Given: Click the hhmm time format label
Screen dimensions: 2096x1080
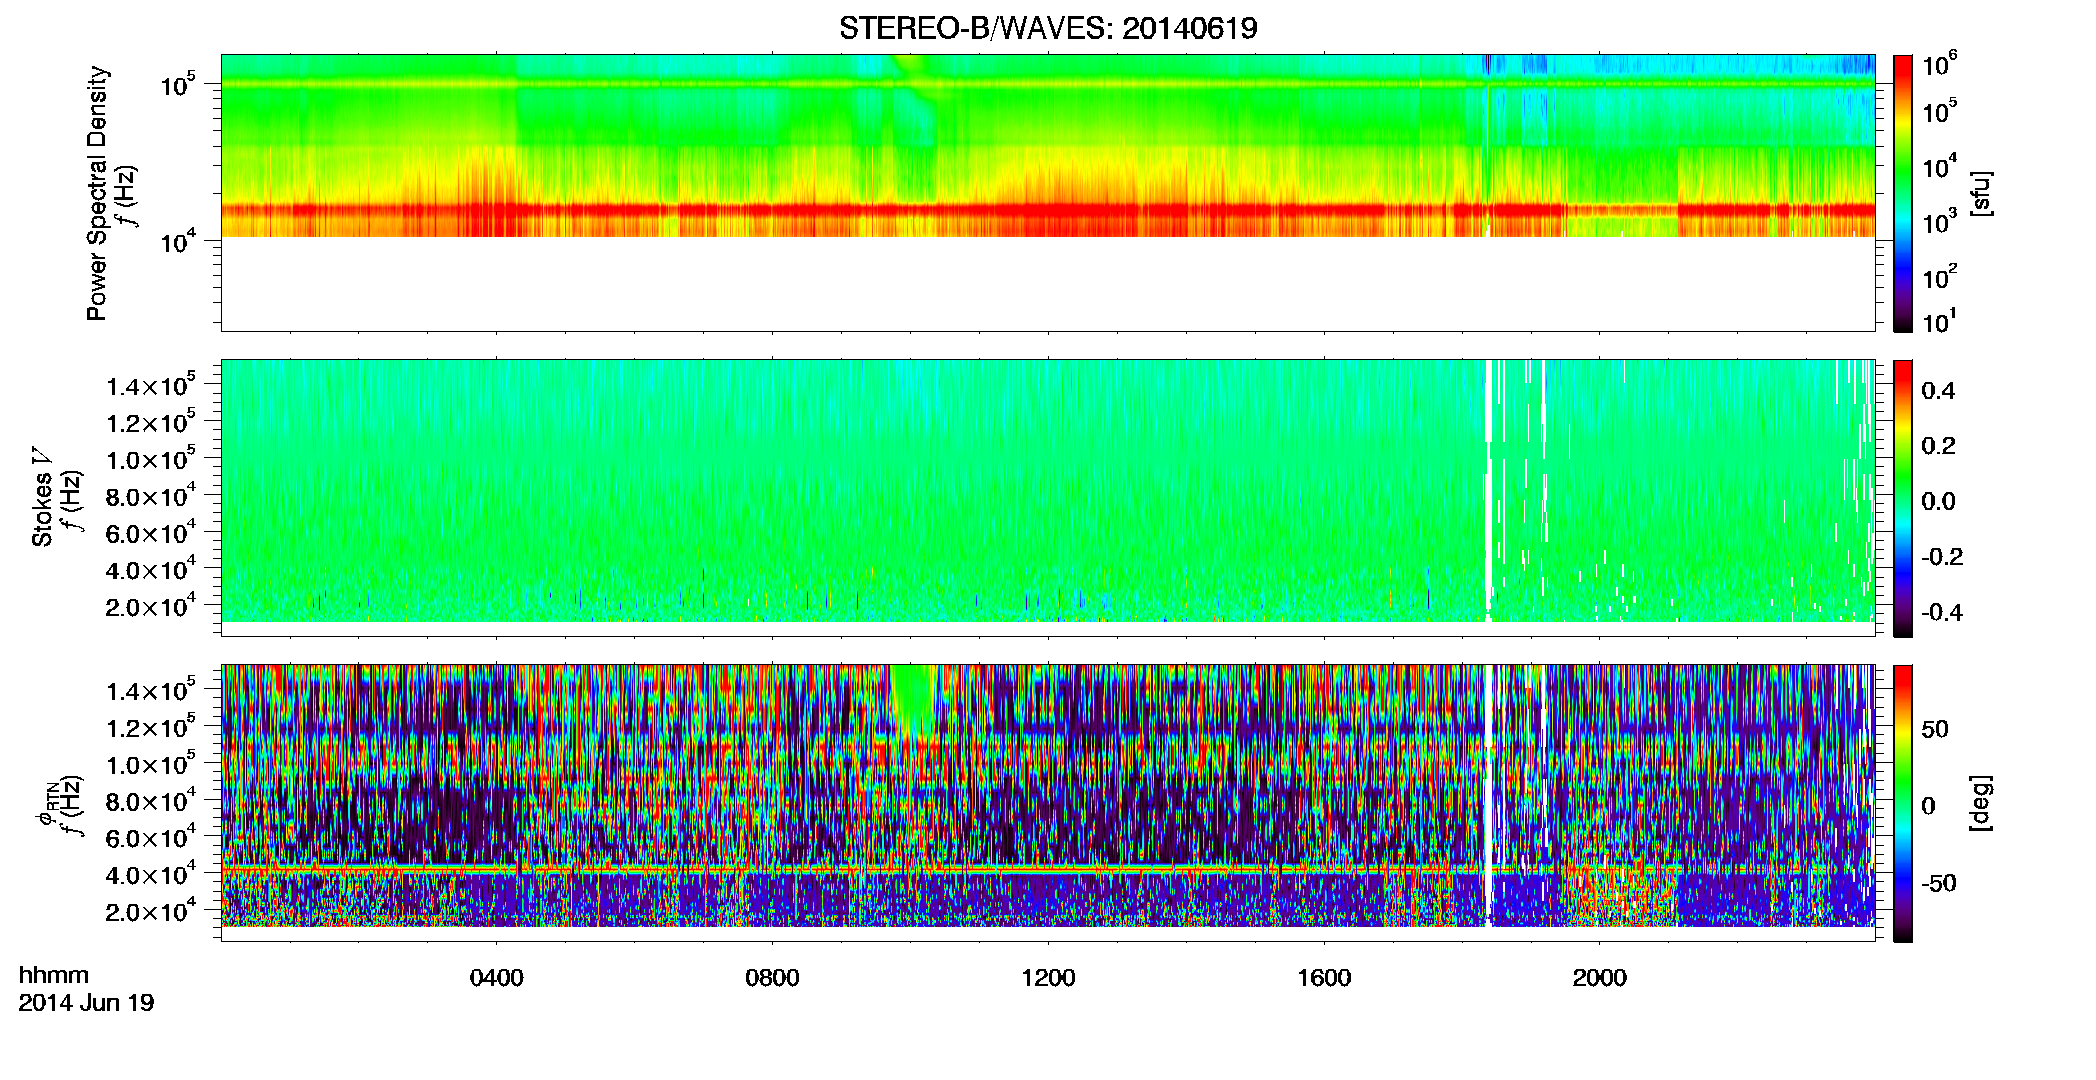Looking at the screenshot, I should 54,975.
